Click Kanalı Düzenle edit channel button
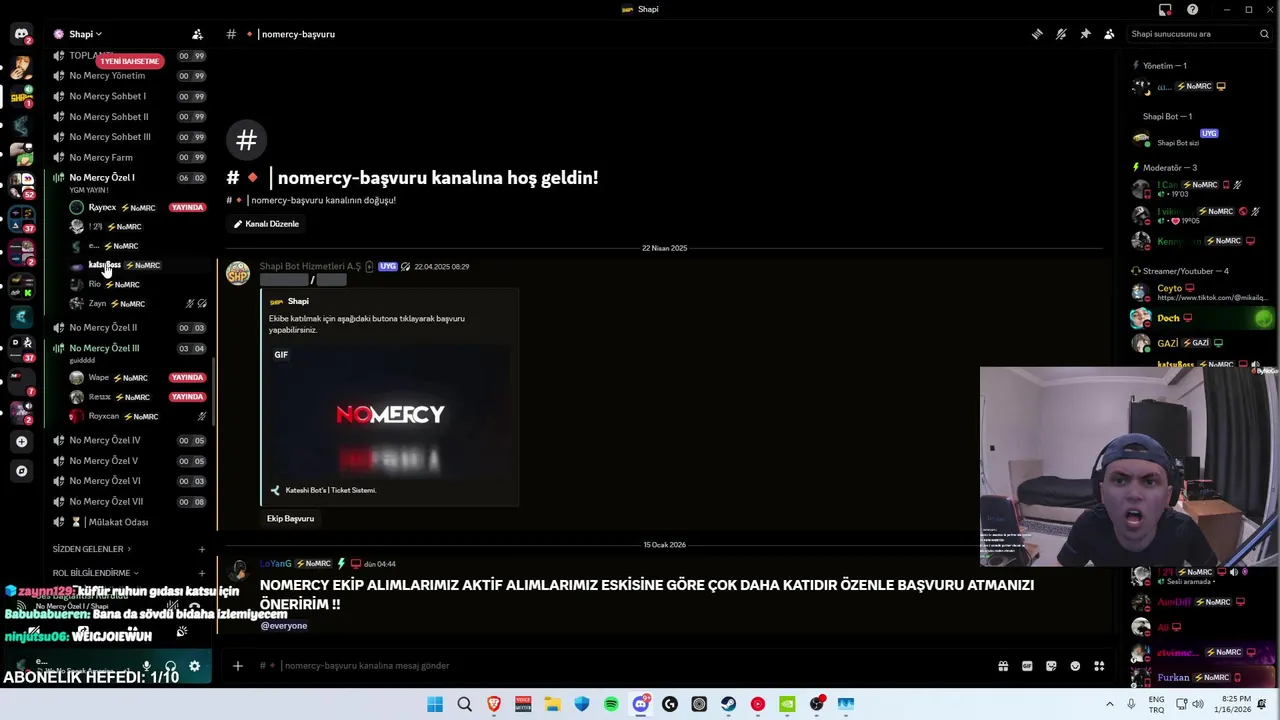The width and height of the screenshot is (1280, 720). tap(266, 224)
